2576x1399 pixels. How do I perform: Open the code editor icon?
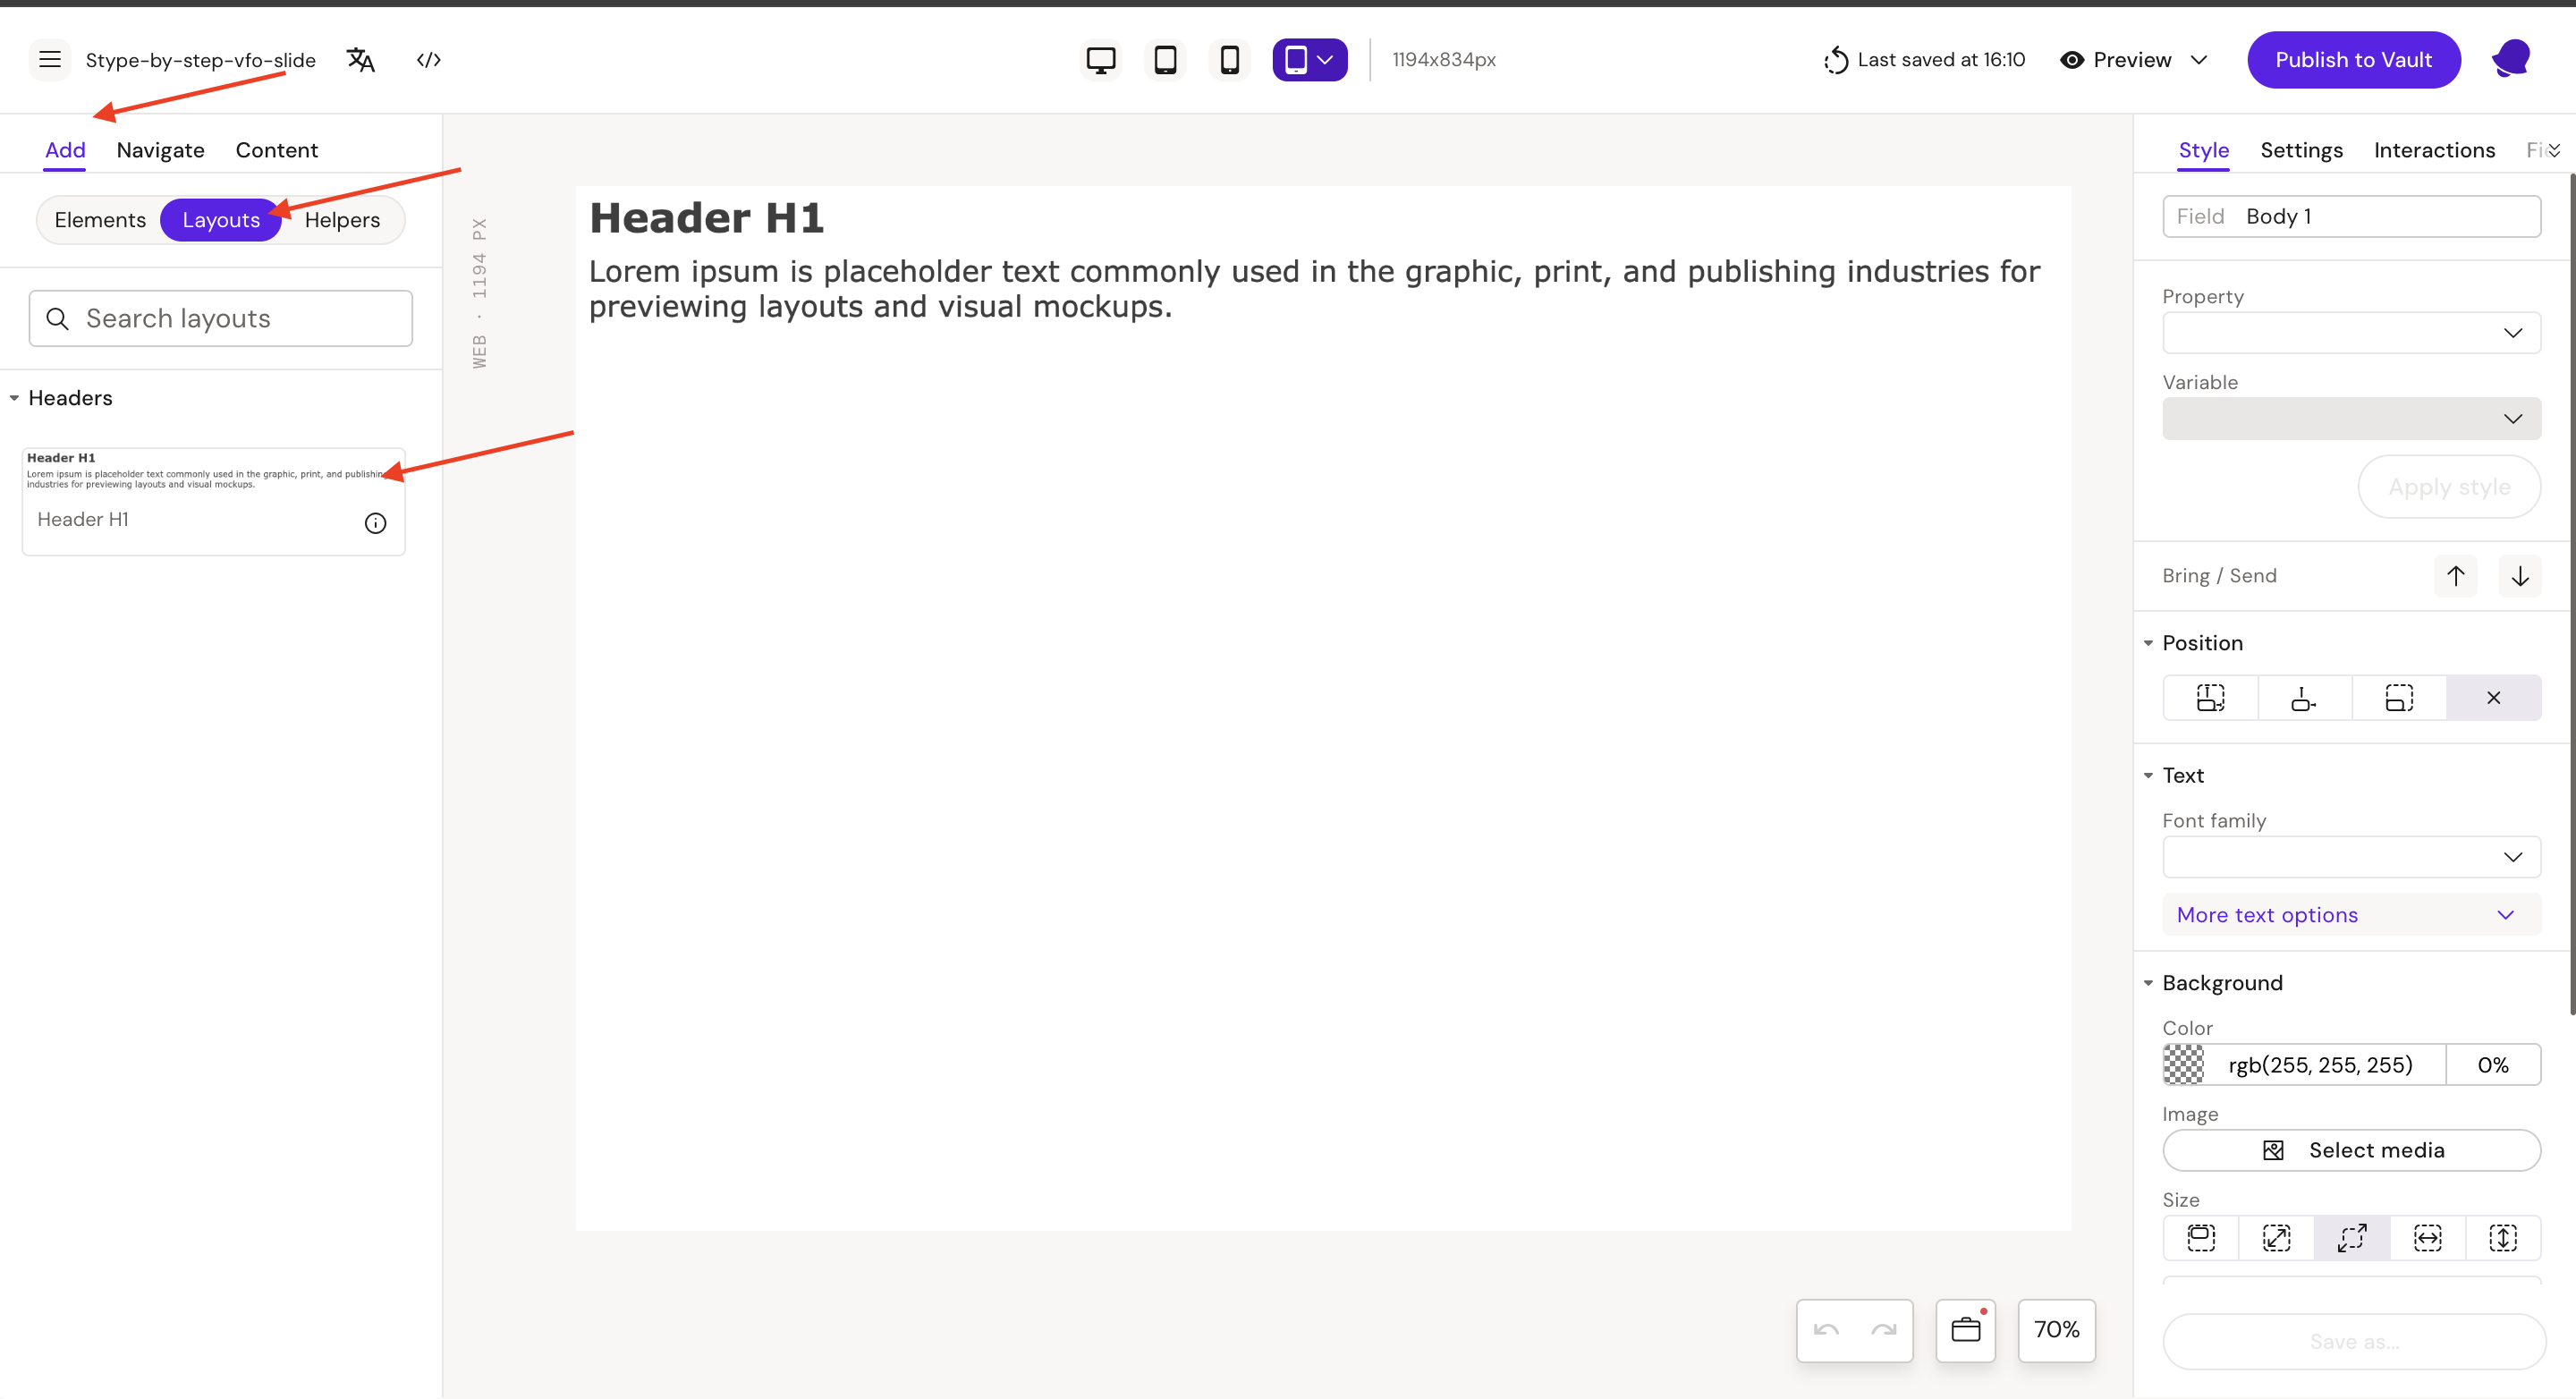[x=429, y=60]
